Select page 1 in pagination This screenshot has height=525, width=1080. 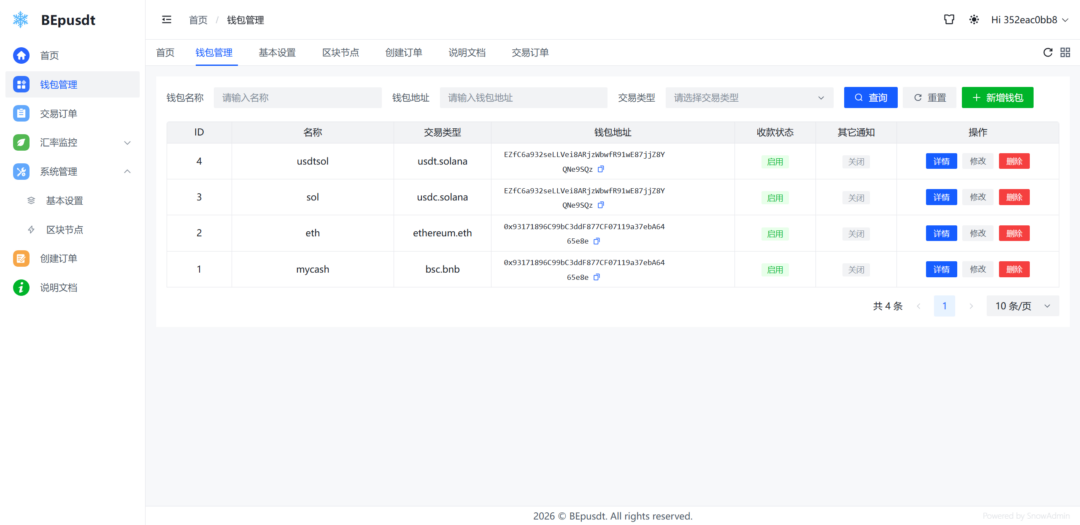pos(944,306)
